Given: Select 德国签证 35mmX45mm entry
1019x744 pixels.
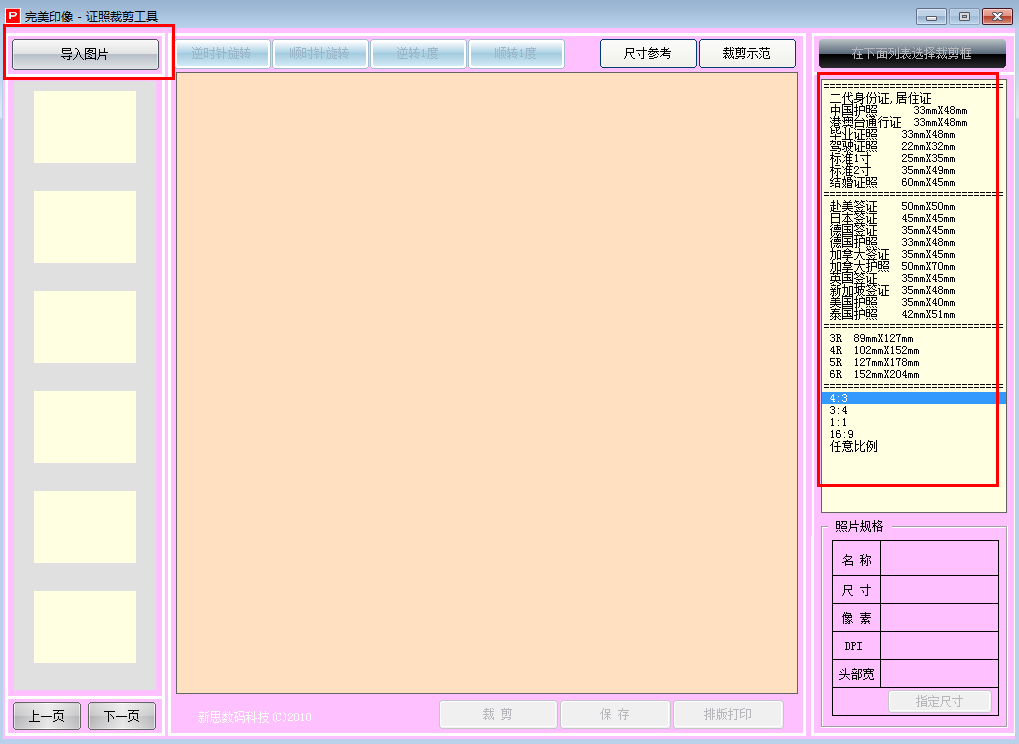Looking at the screenshot, I should (913, 231).
